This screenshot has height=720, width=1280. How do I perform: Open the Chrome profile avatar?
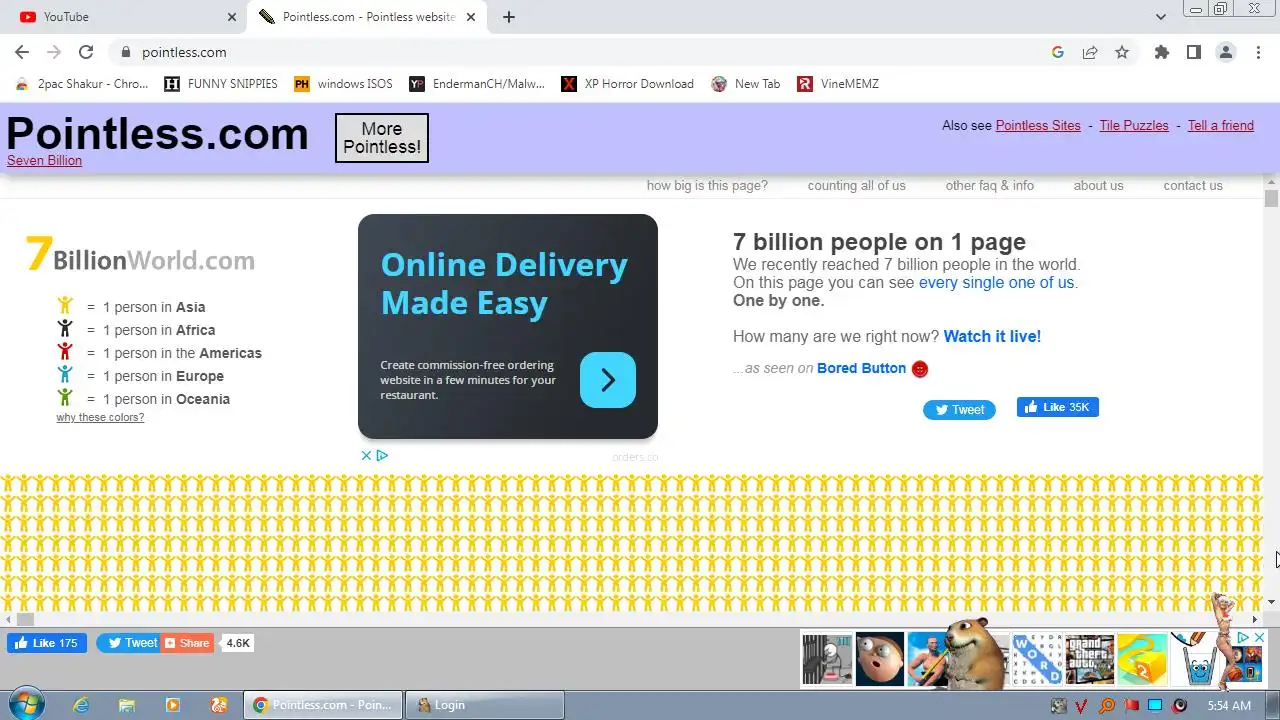tap(1226, 52)
